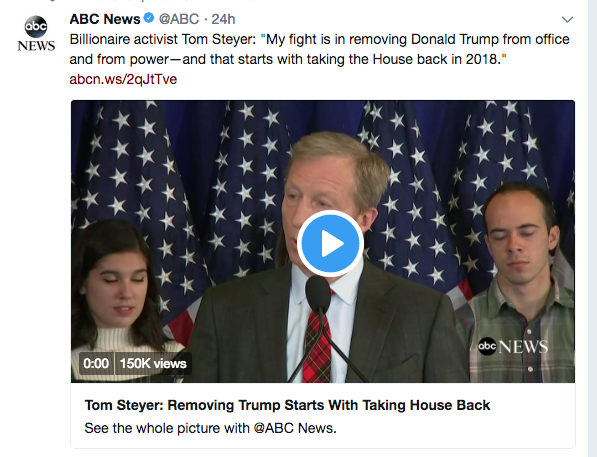The width and height of the screenshot is (597, 457).
Task: Click the ABC News profile avatar
Action: pos(36,33)
